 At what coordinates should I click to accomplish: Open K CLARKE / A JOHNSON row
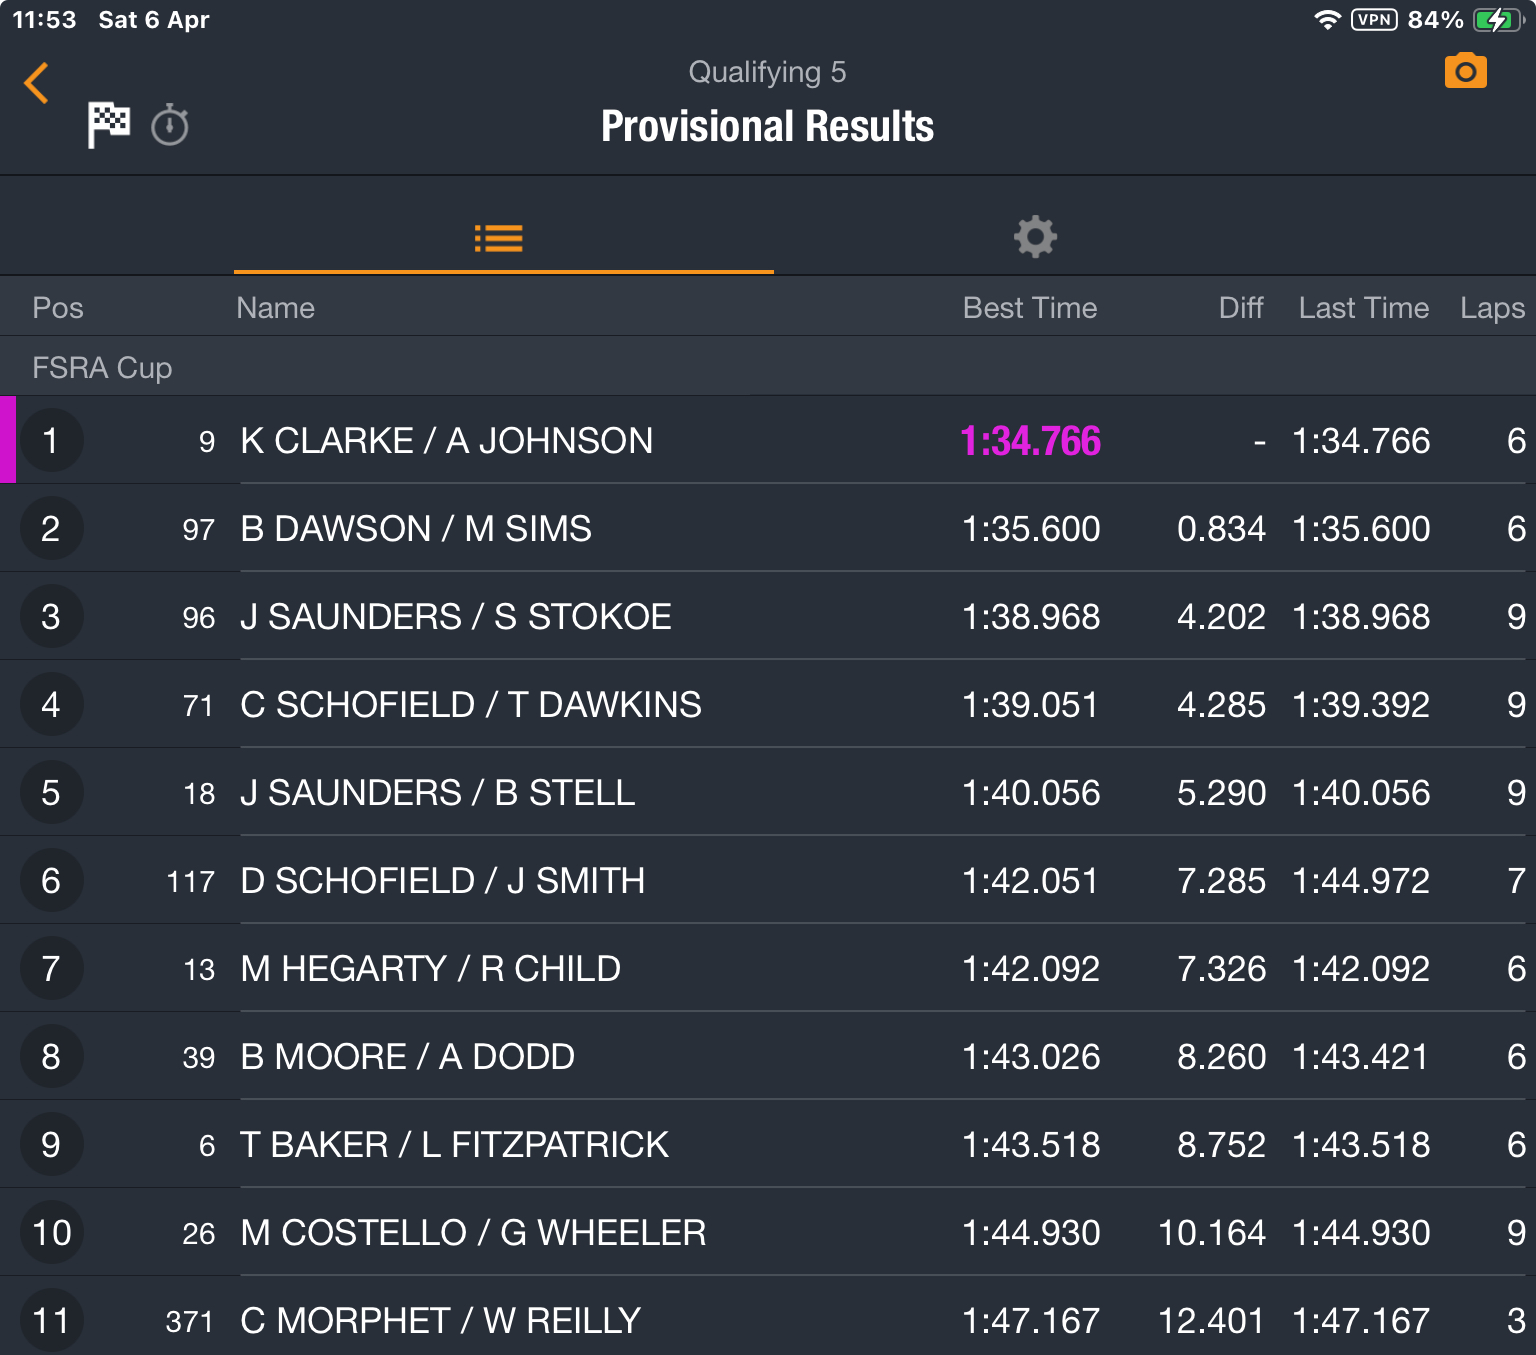tap(768, 440)
